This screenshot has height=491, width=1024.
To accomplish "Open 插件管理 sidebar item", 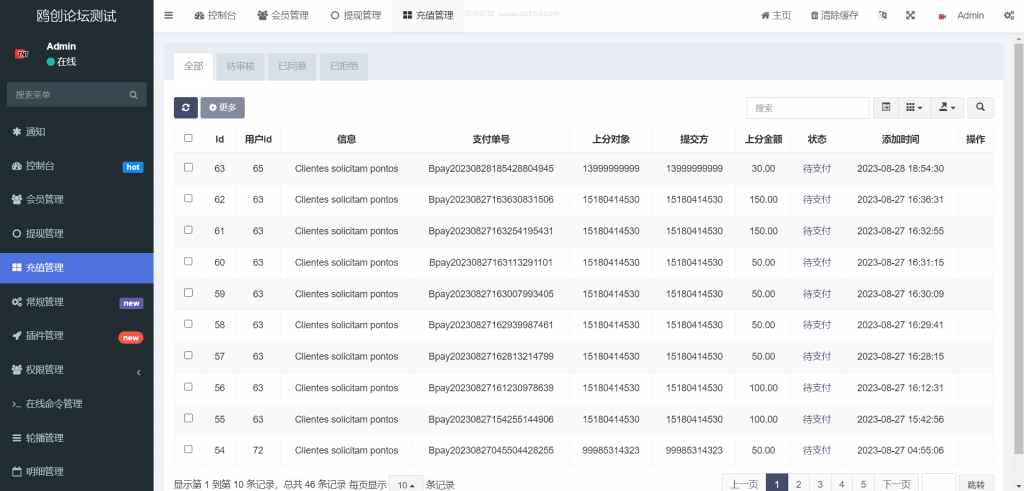I will pyautogui.click(x=77, y=336).
